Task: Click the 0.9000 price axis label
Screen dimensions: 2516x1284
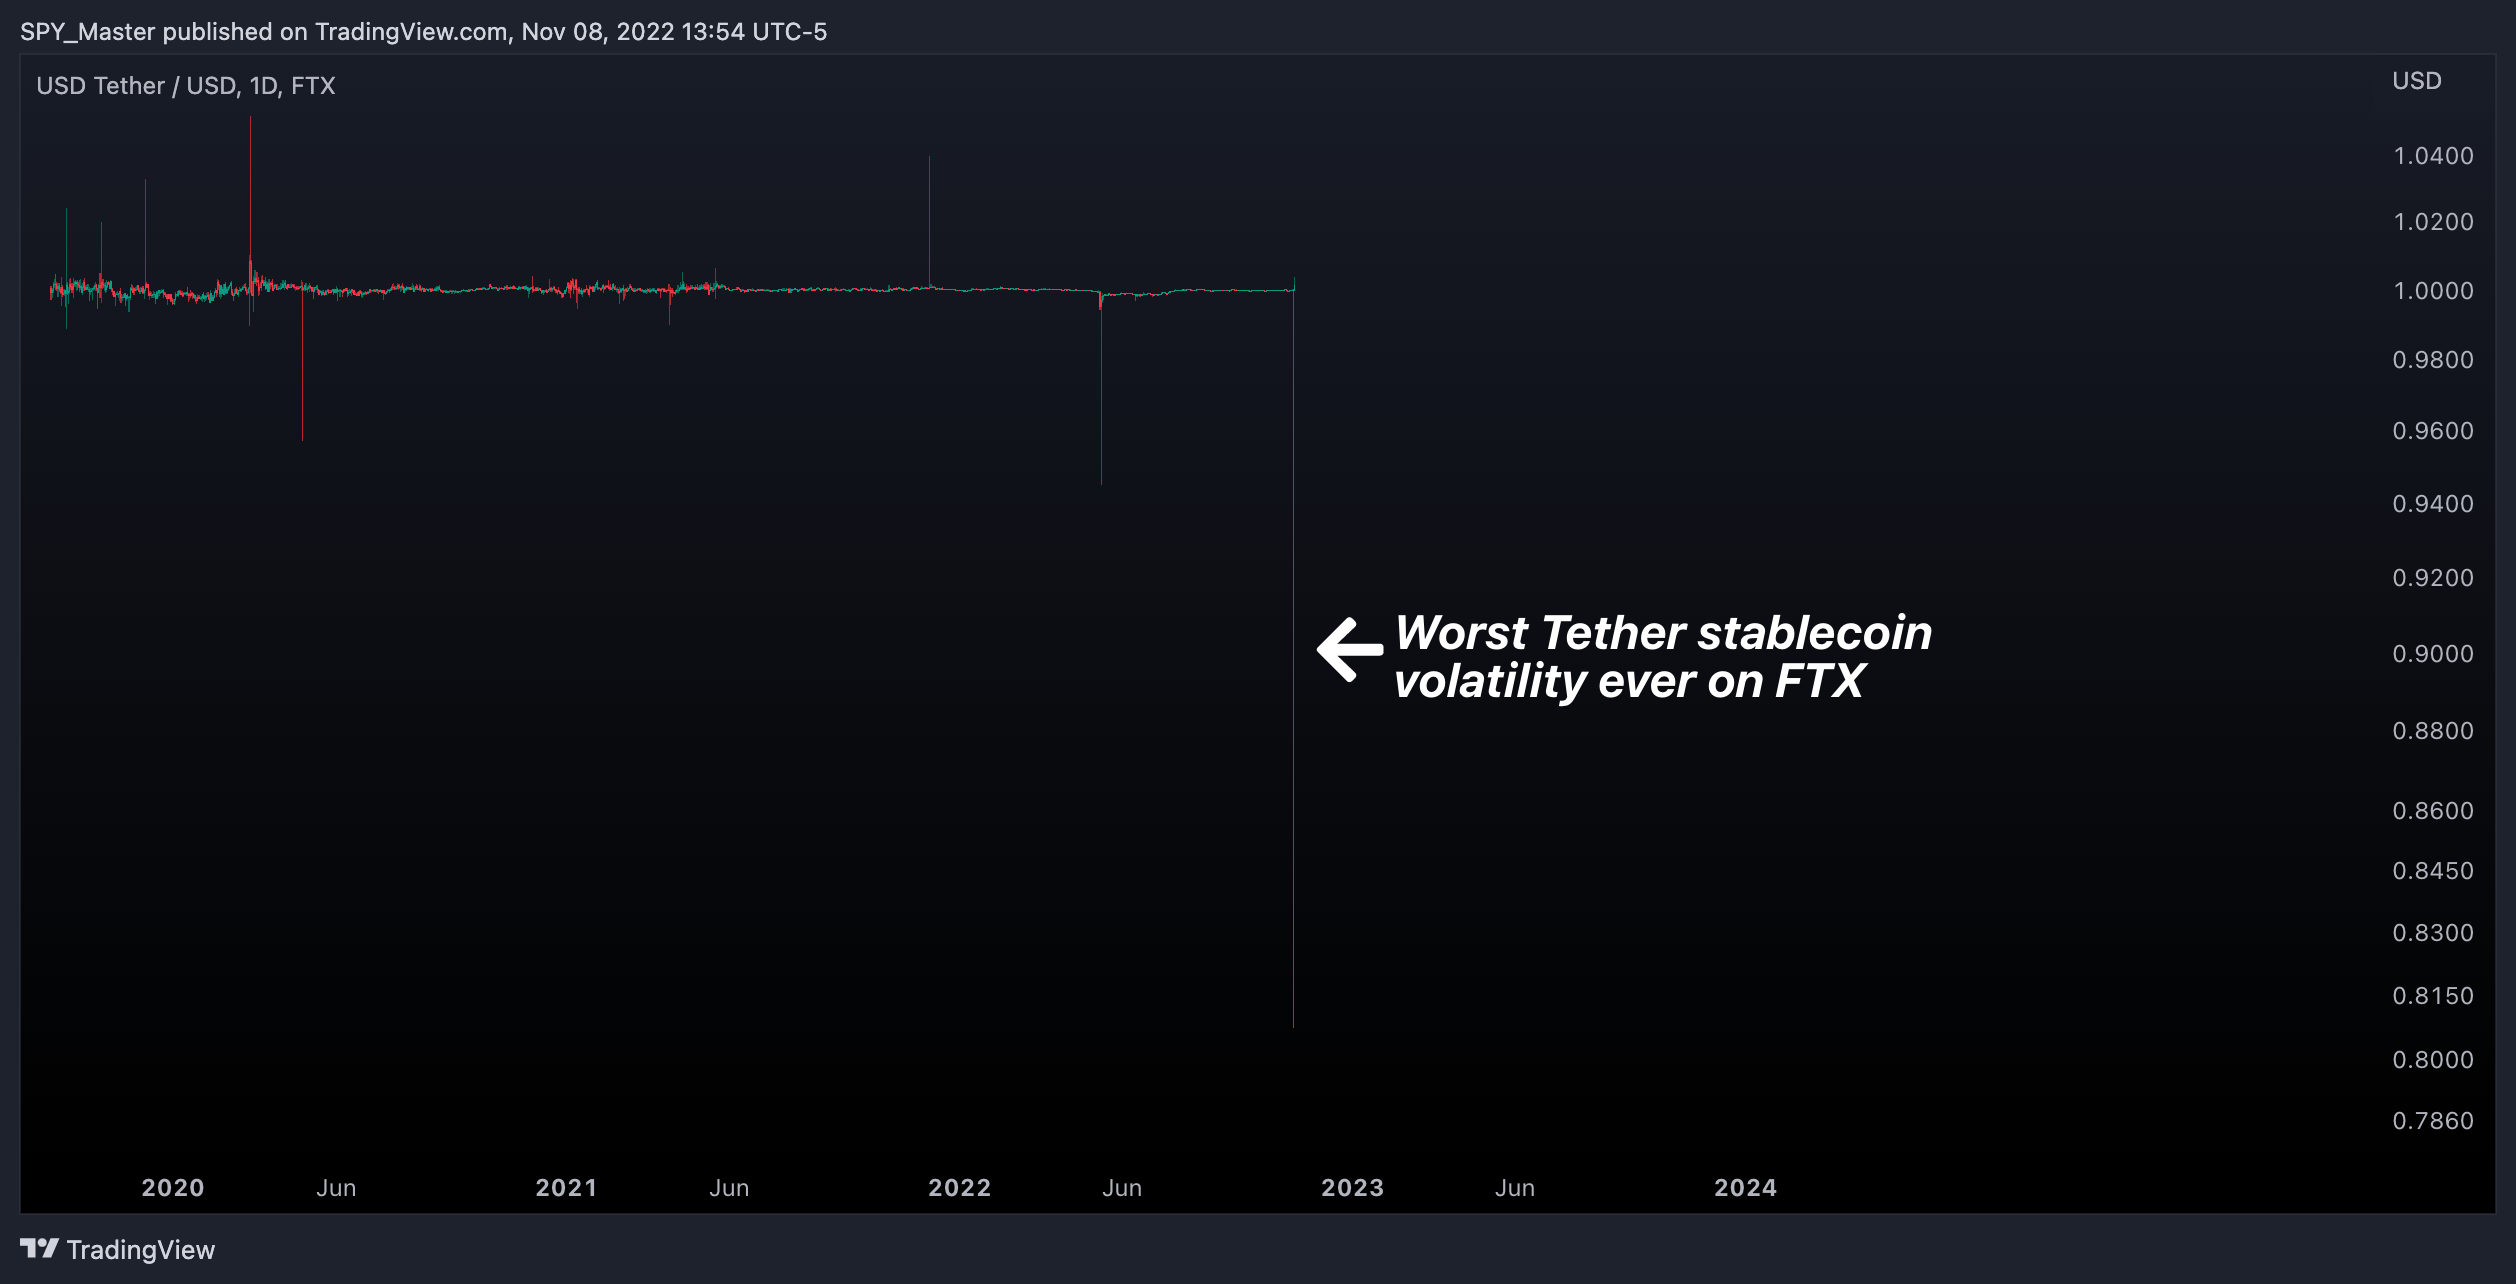Action: click(2433, 654)
